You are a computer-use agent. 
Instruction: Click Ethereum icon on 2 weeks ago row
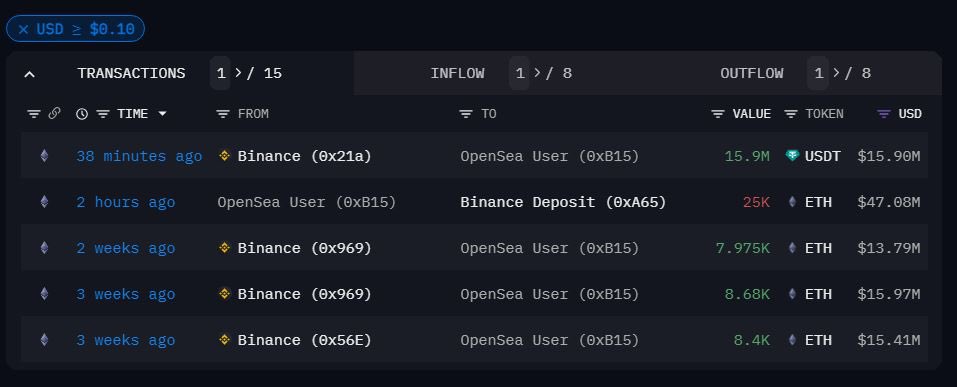(44, 248)
